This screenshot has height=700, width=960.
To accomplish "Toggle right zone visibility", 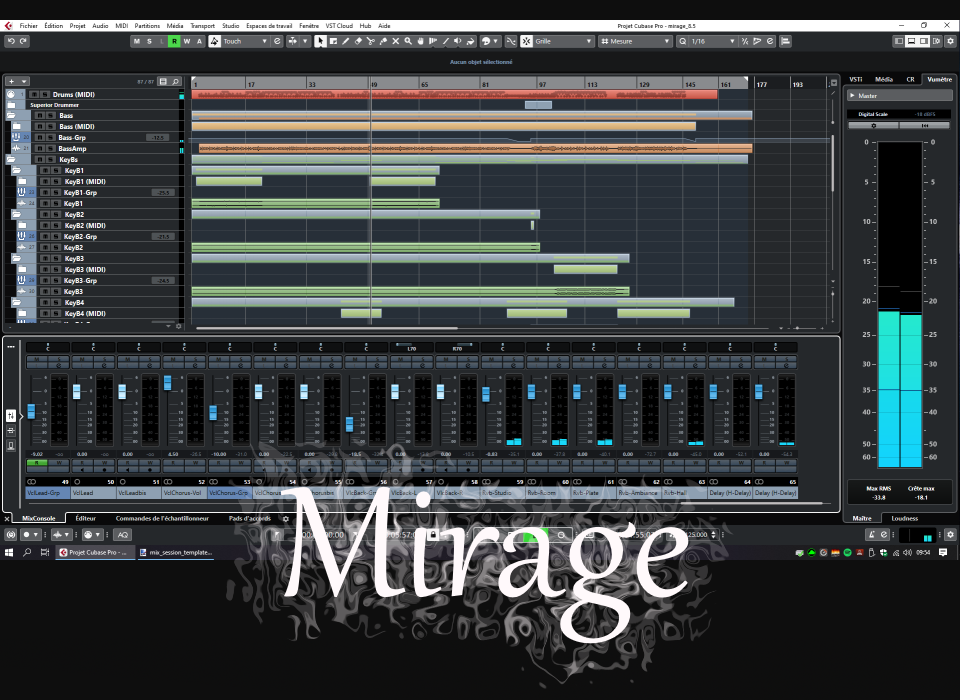I will [924, 41].
